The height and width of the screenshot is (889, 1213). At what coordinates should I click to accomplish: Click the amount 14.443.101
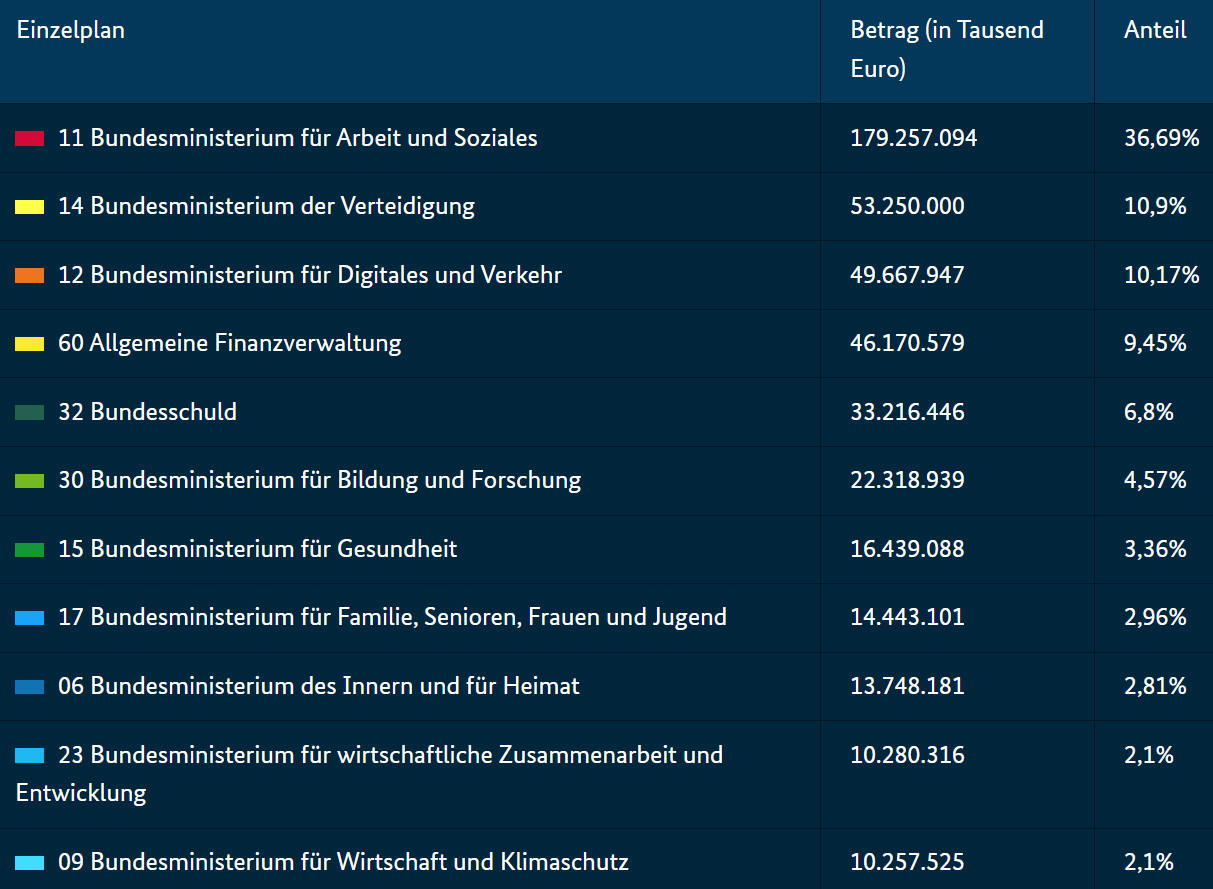908,617
